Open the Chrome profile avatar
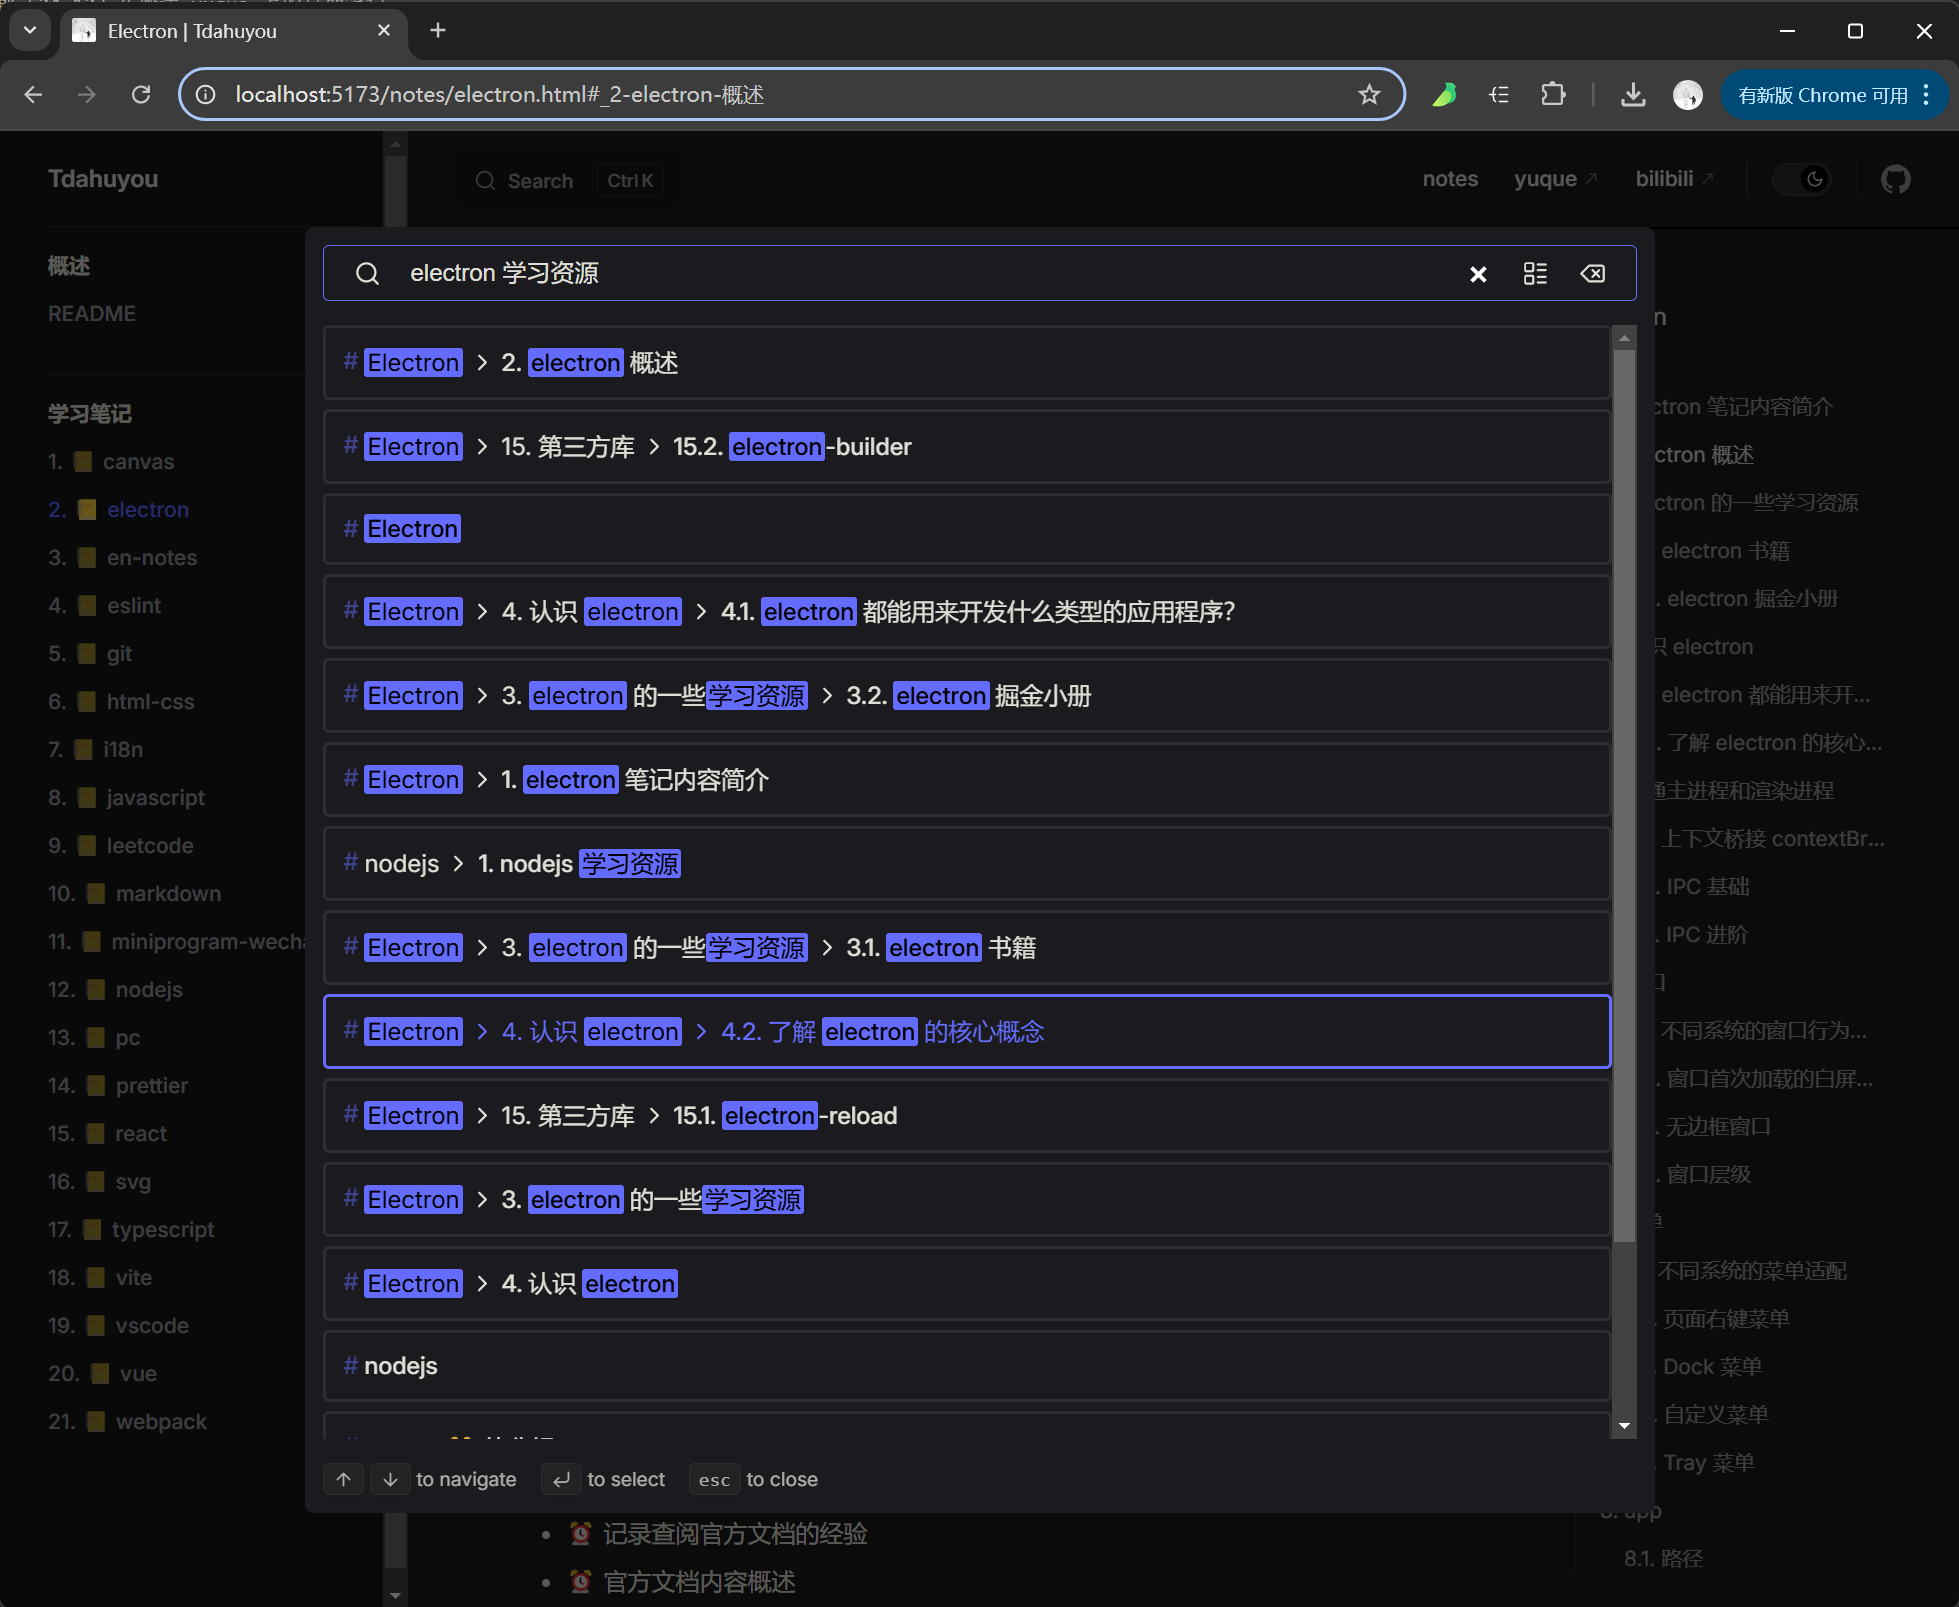 click(1688, 95)
